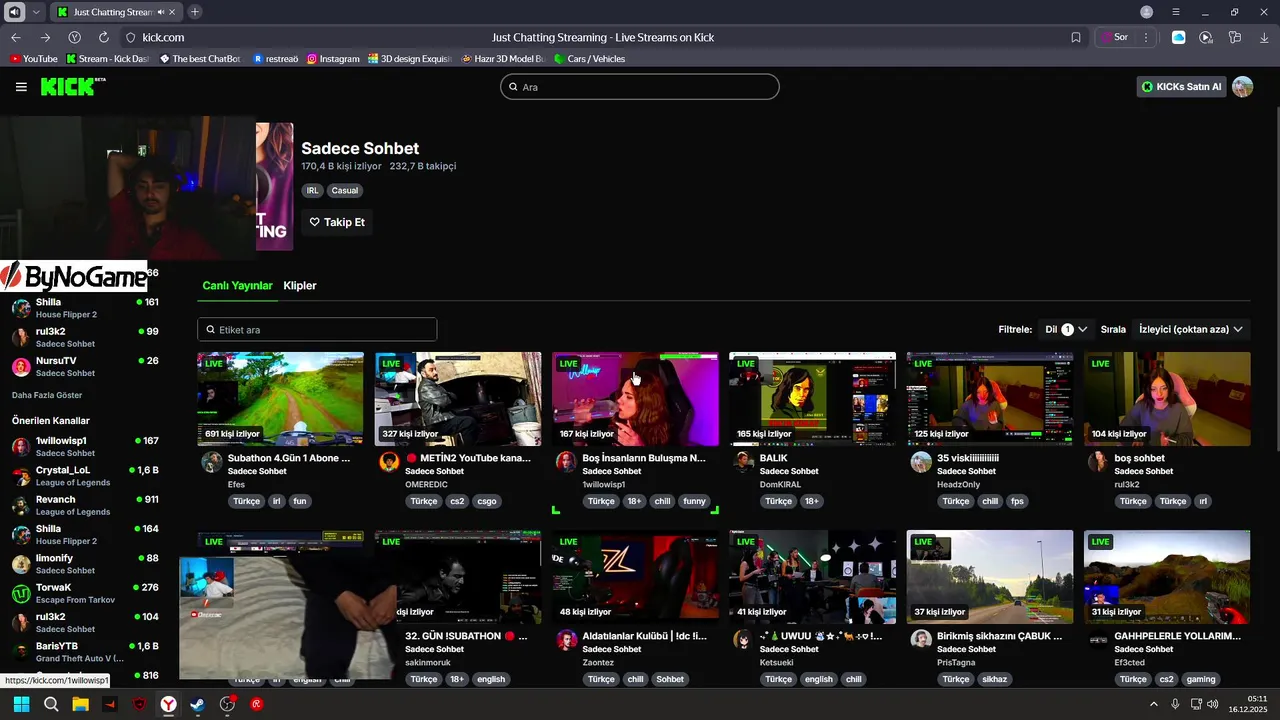
Task: Select the Casual category tag
Action: [x=345, y=190]
